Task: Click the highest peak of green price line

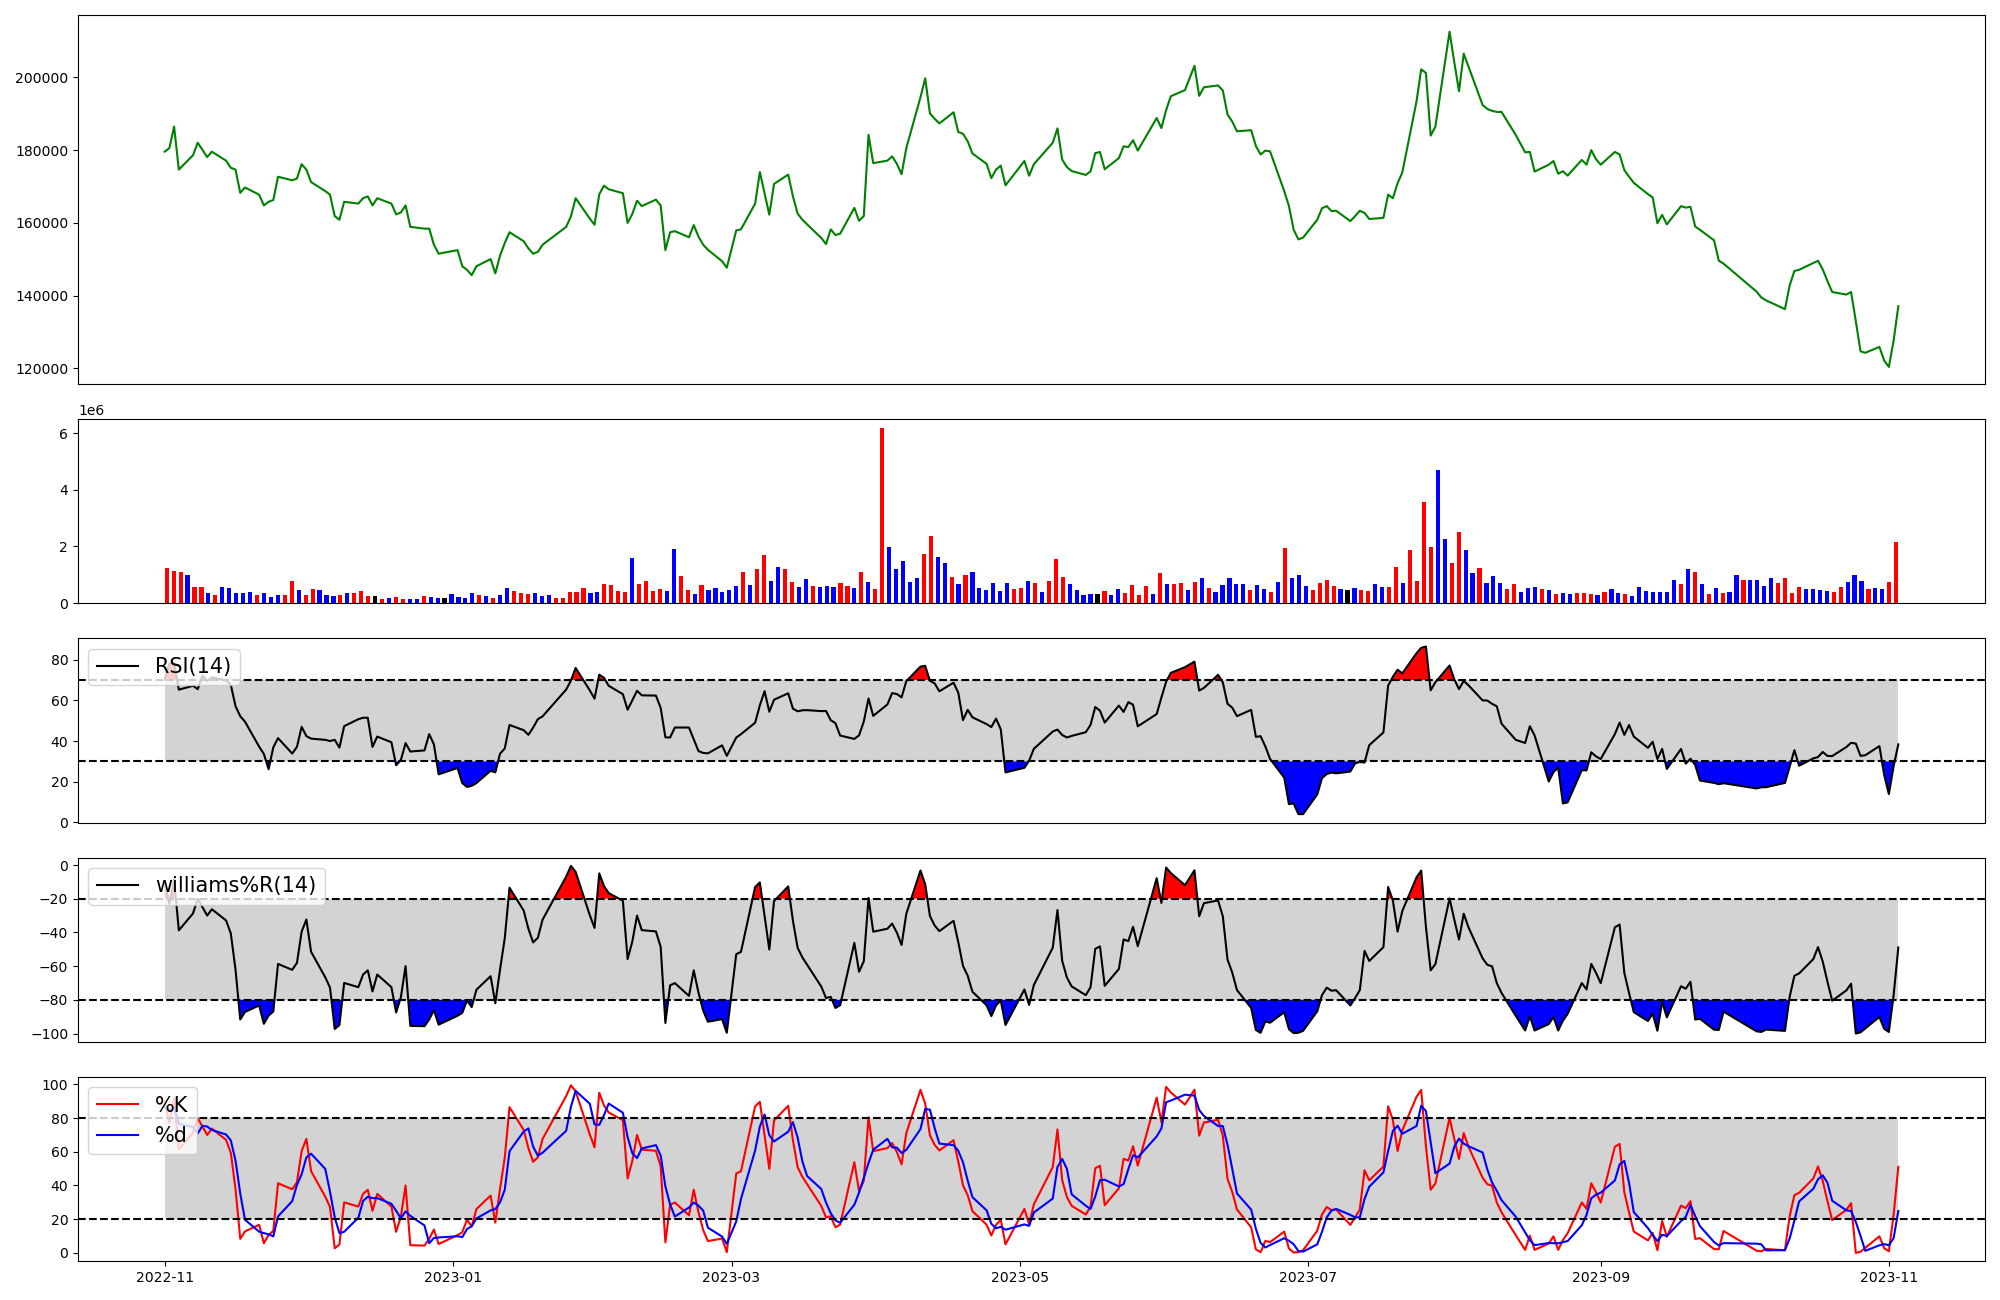Action: click(x=1449, y=33)
